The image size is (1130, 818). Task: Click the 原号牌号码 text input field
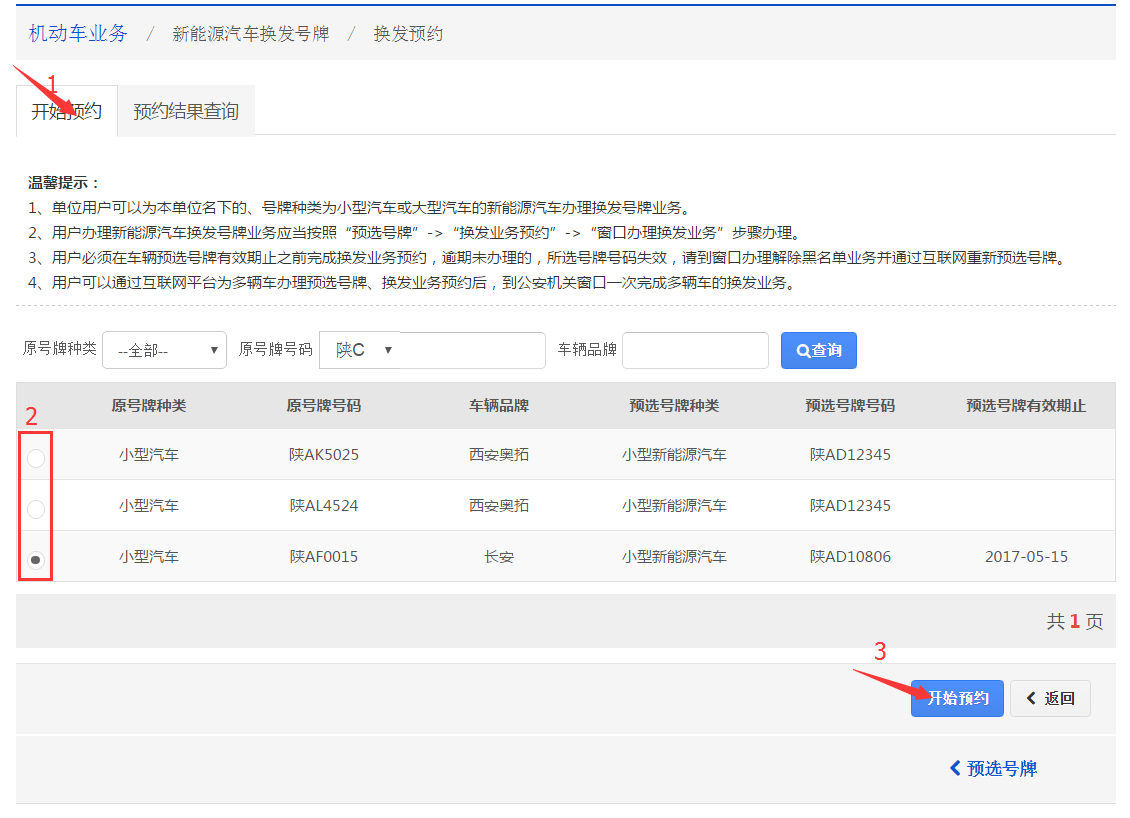(x=472, y=350)
